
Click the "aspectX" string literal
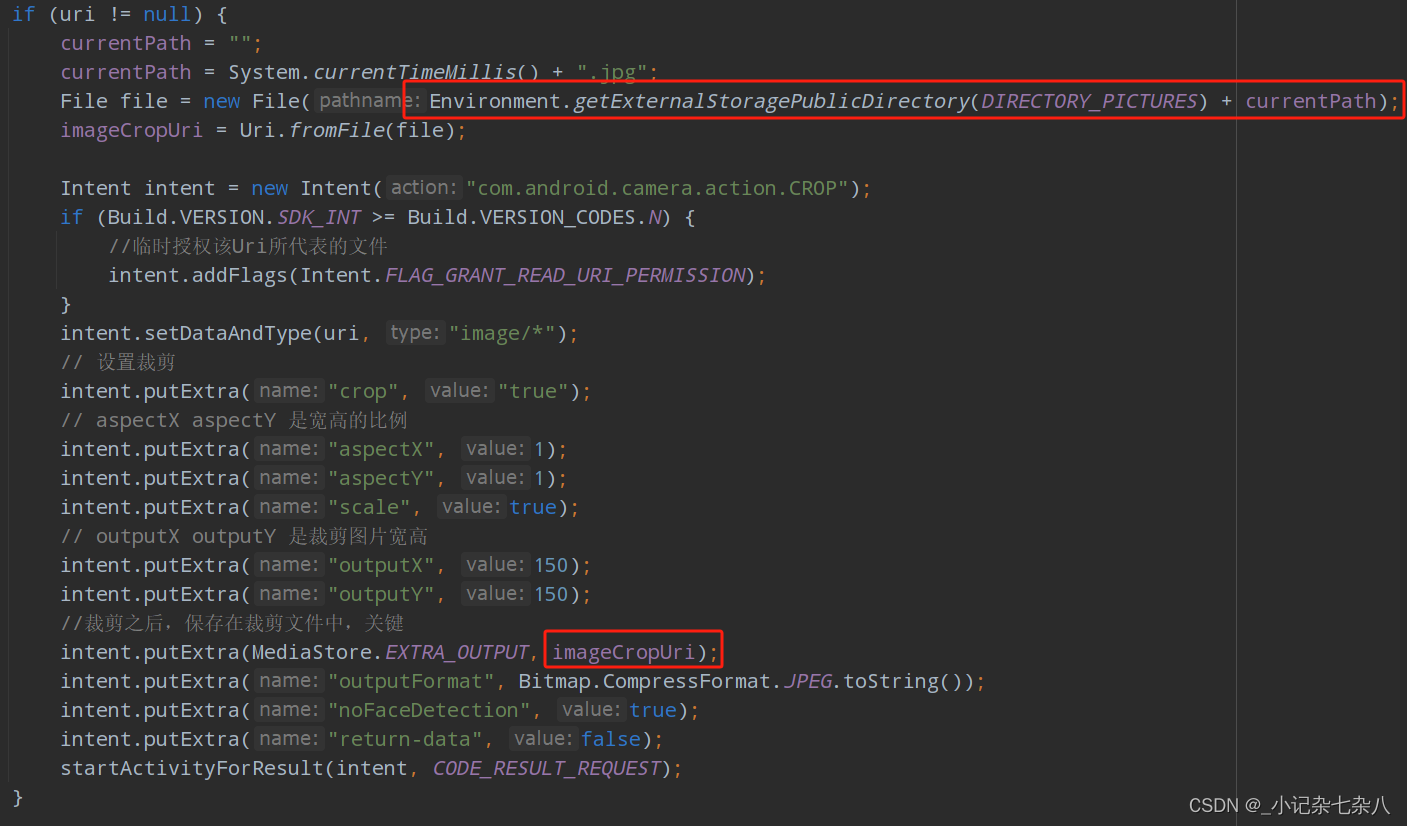pyautogui.click(x=381, y=449)
